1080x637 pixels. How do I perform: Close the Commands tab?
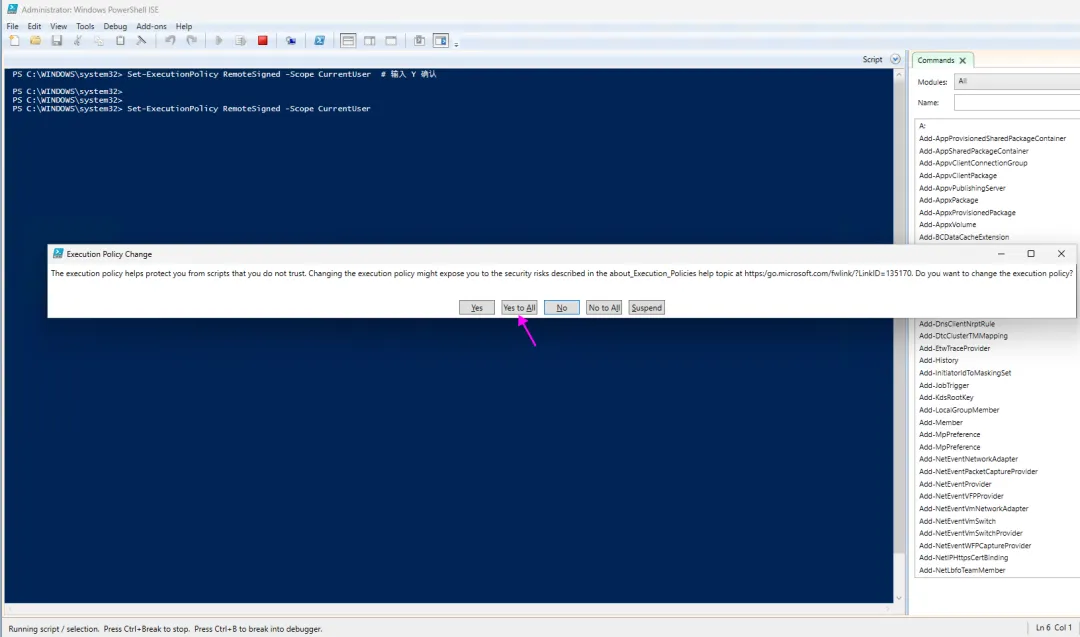pyautogui.click(x=963, y=61)
